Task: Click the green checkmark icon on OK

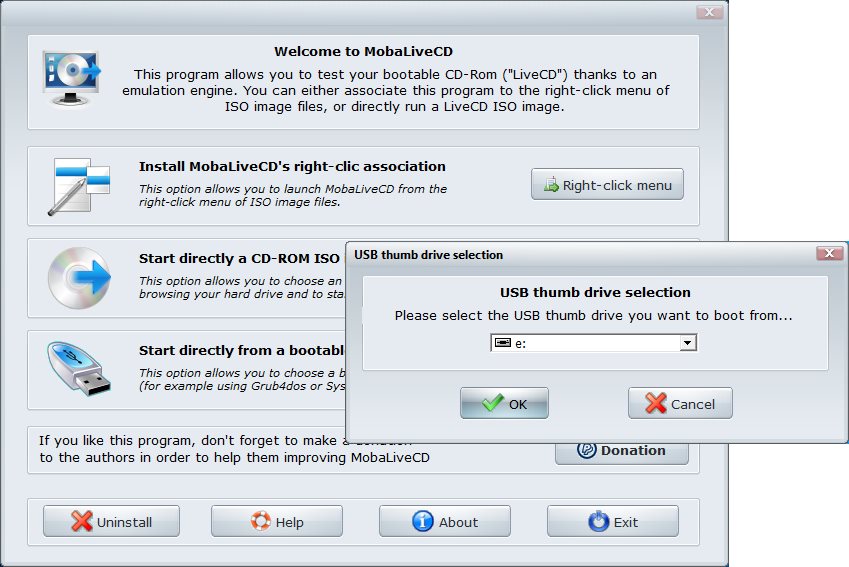Action: pos(493,402)
